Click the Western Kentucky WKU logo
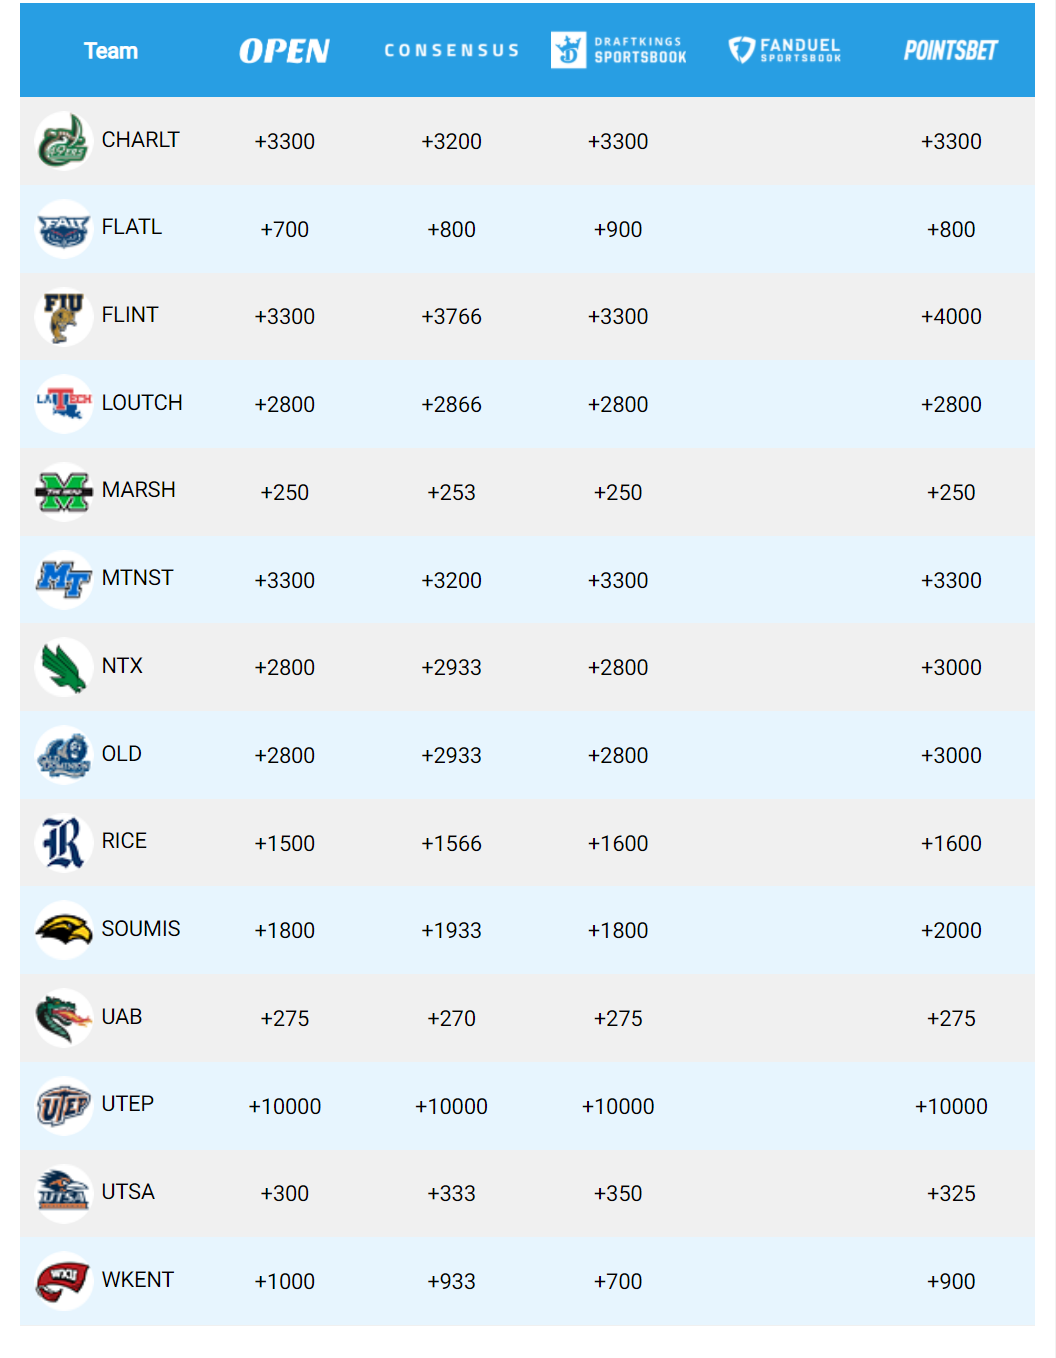1056x1358 pixels. click(x=64, y=1281)
